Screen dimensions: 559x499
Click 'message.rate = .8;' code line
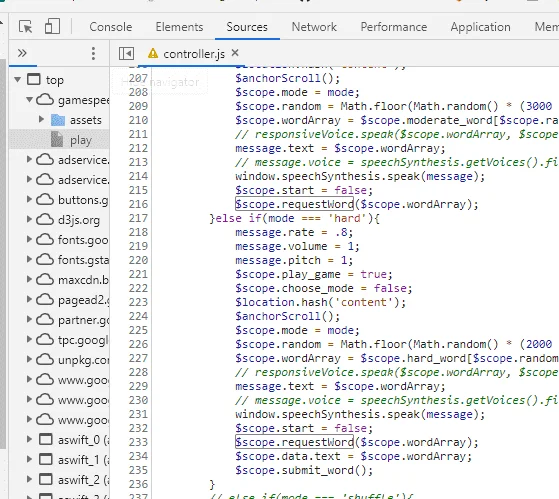pyautogui.click(x=294, y=232)
